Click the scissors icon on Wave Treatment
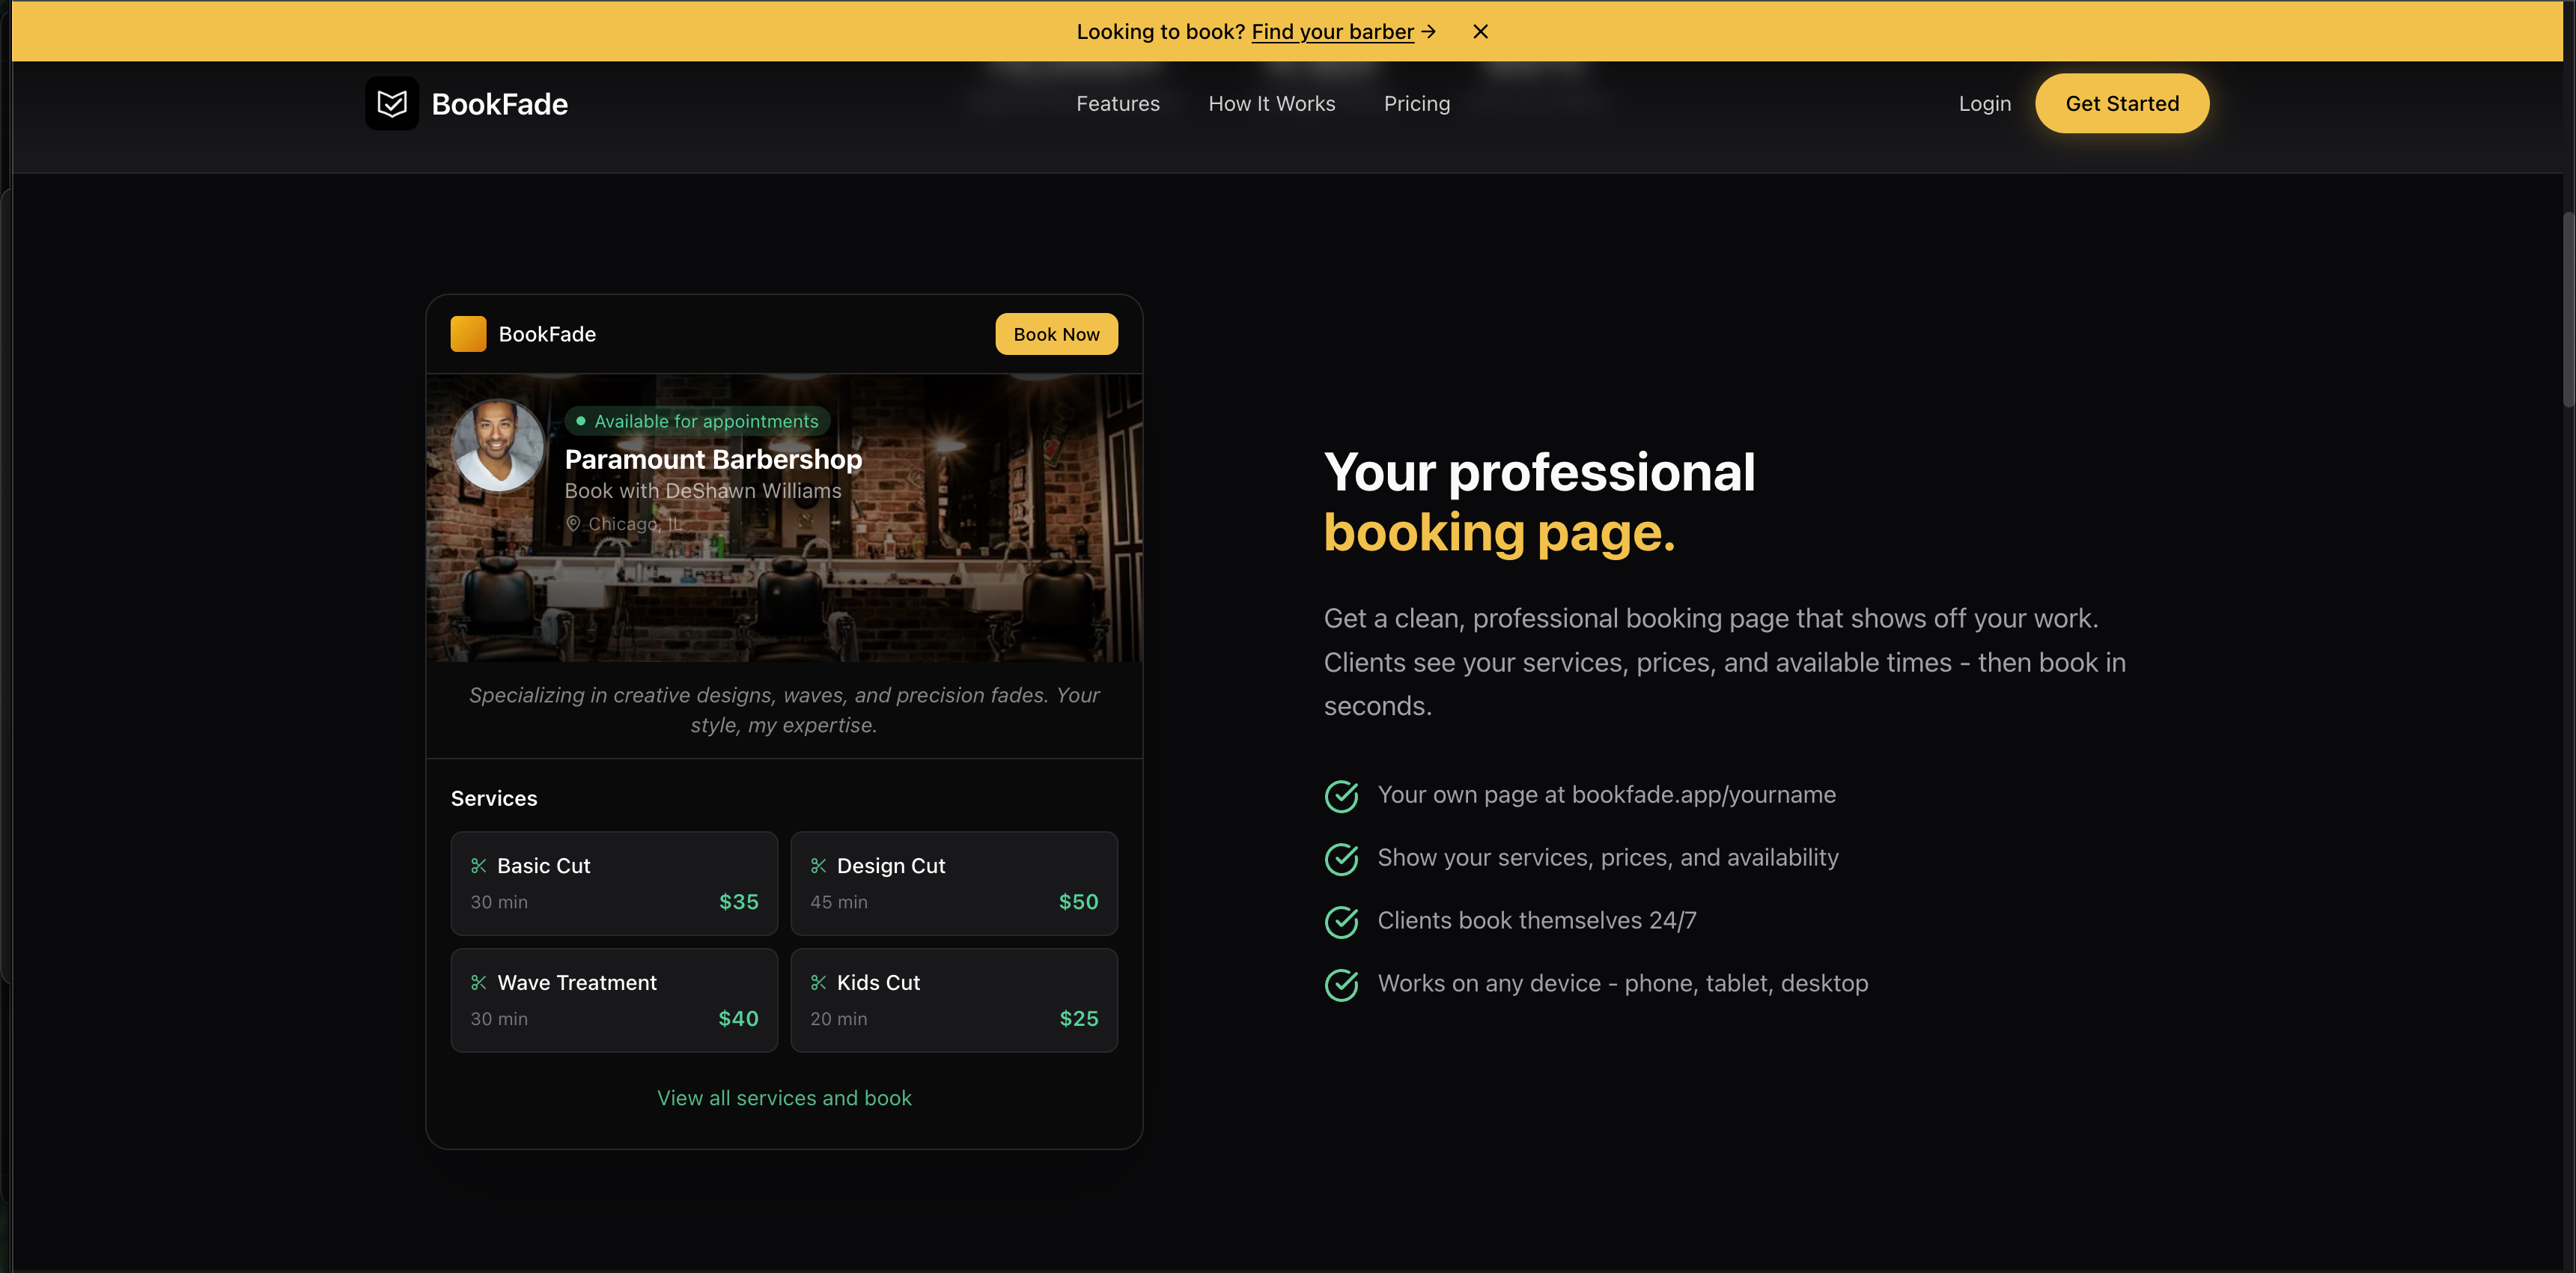 478,983
